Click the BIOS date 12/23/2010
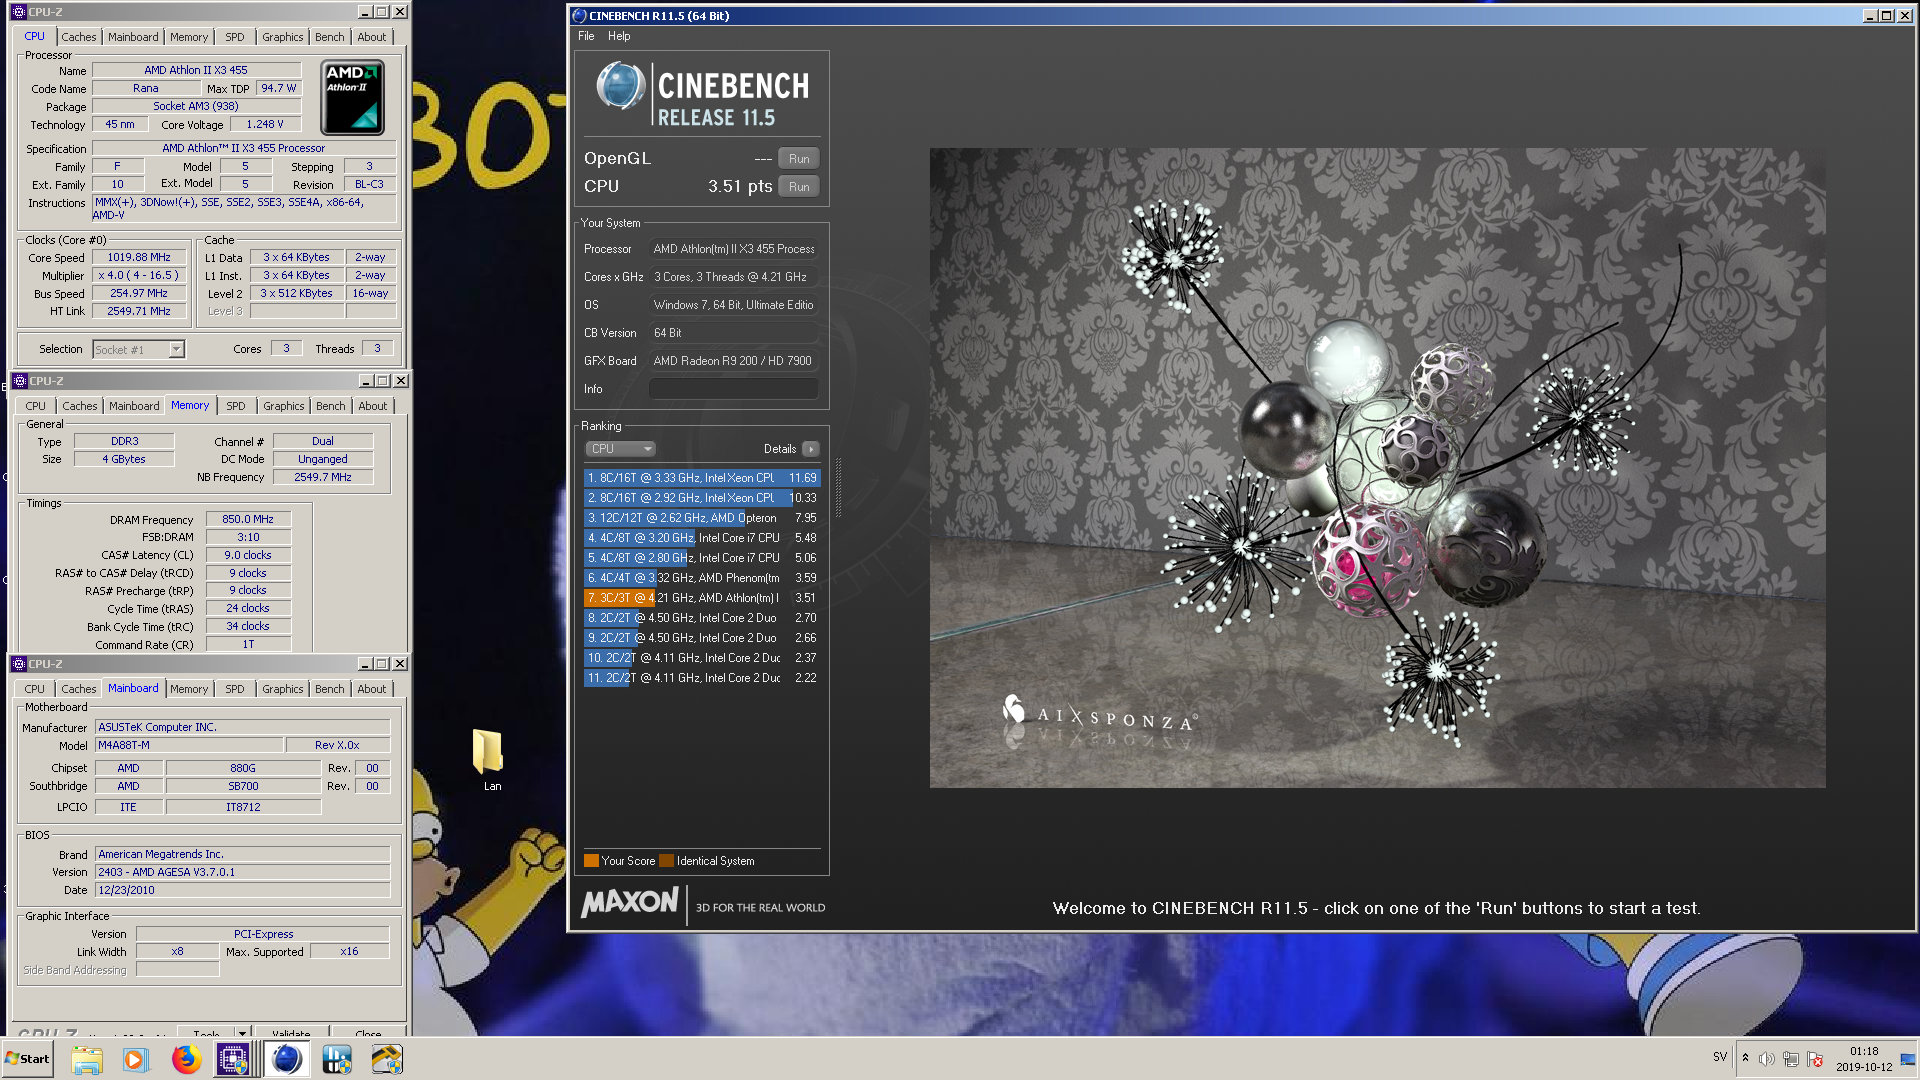 click(x=243, y=890)
